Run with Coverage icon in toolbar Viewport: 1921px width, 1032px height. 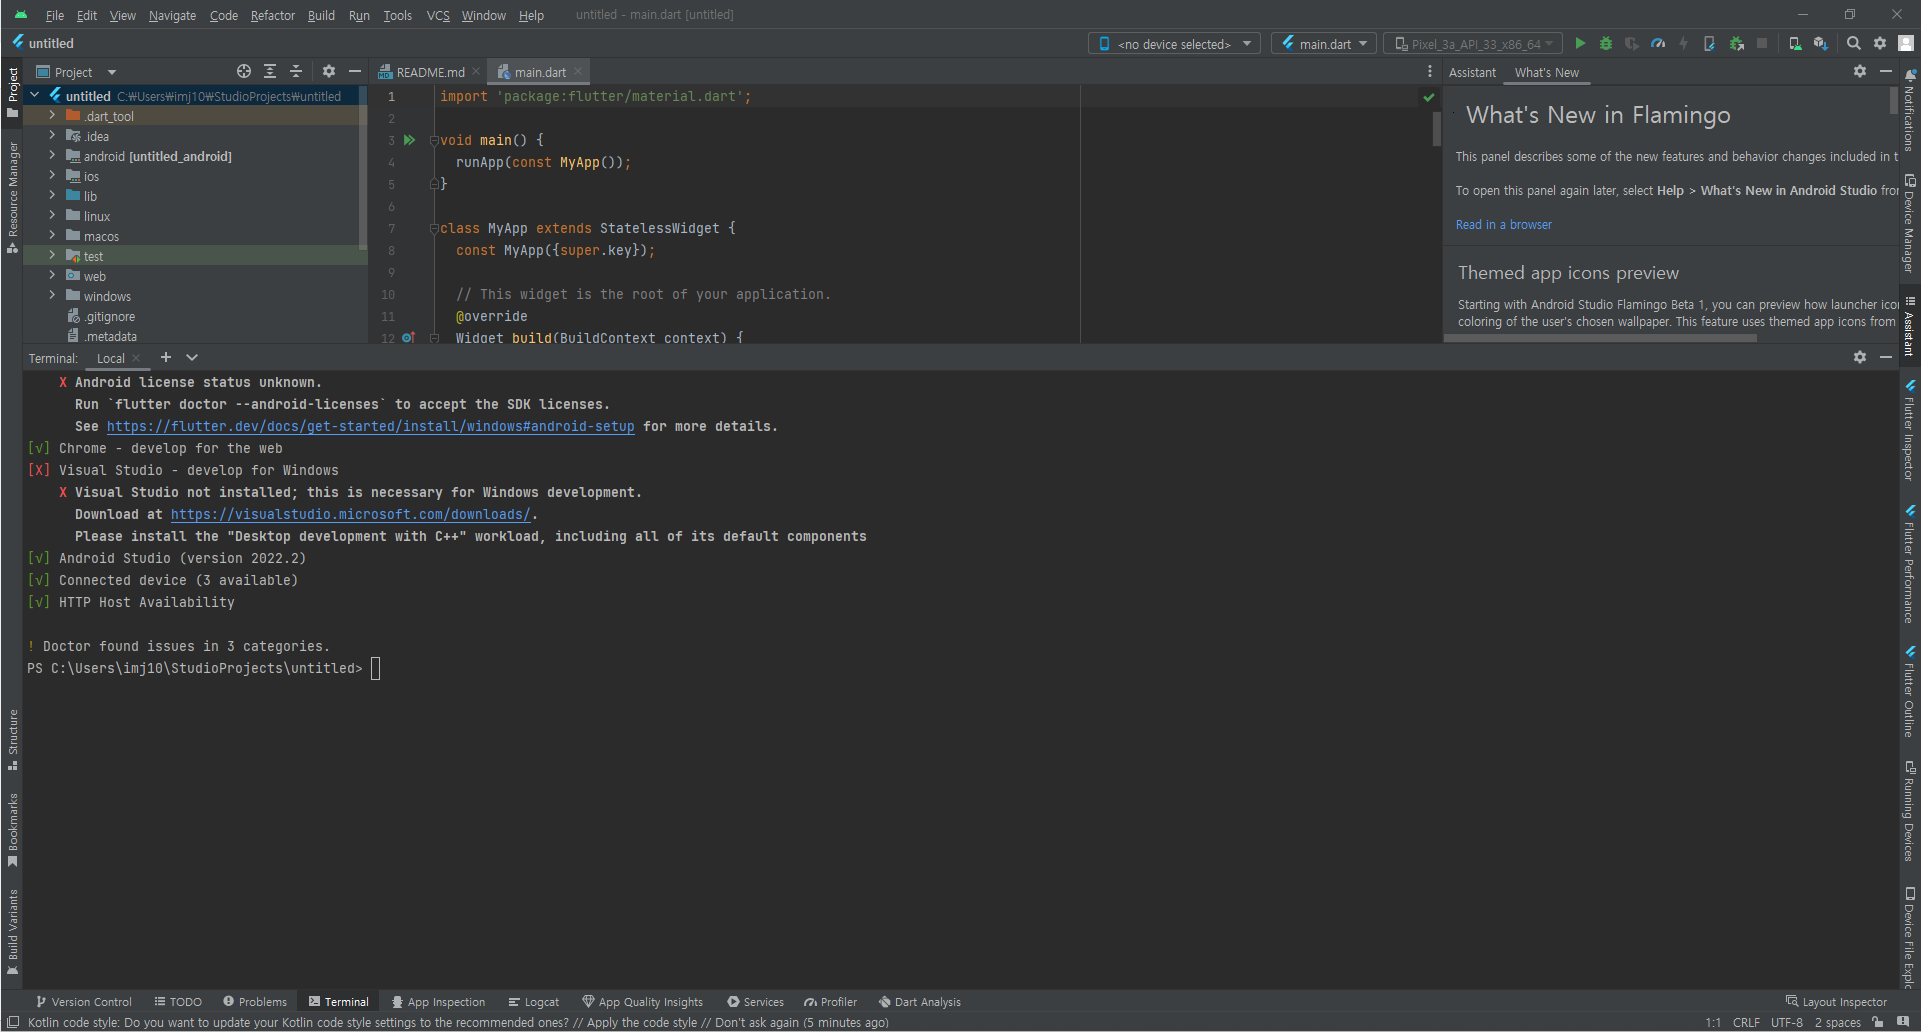[x=1632, y=43]
